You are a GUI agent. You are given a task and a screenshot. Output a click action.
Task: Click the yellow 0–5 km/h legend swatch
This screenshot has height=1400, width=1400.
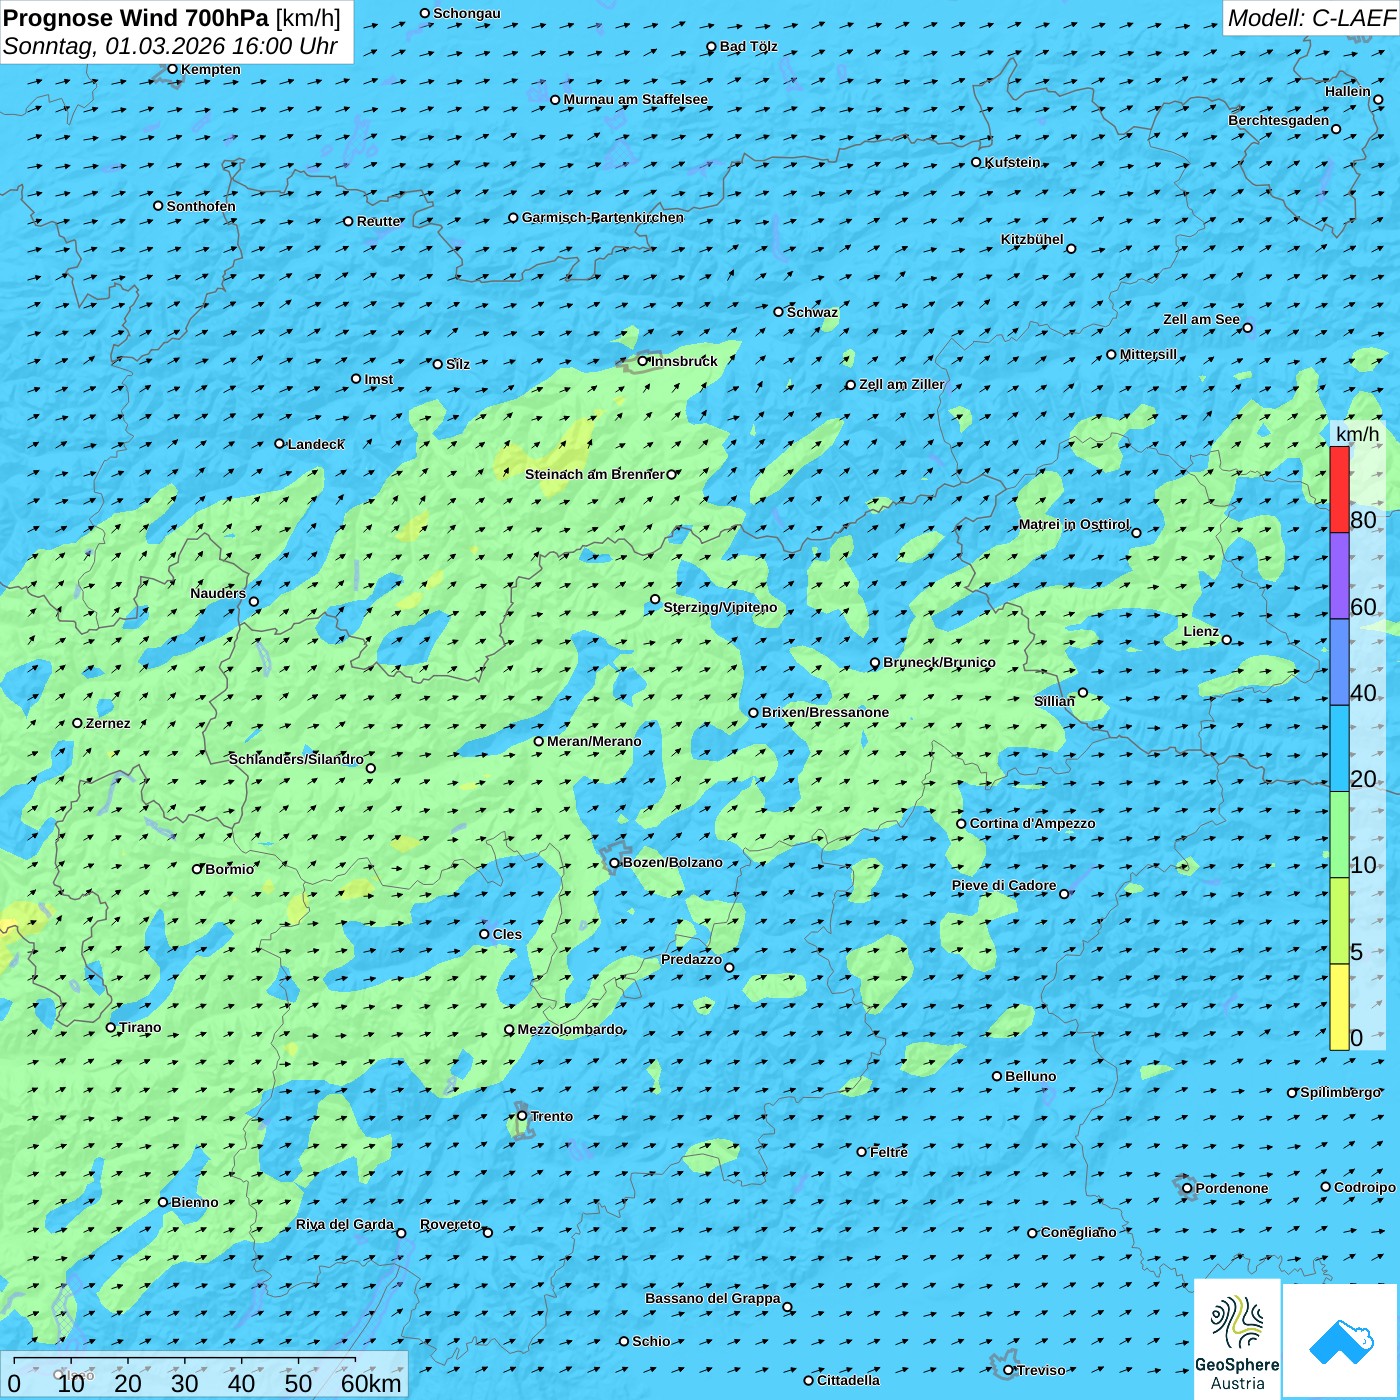click(1339, 1006)
